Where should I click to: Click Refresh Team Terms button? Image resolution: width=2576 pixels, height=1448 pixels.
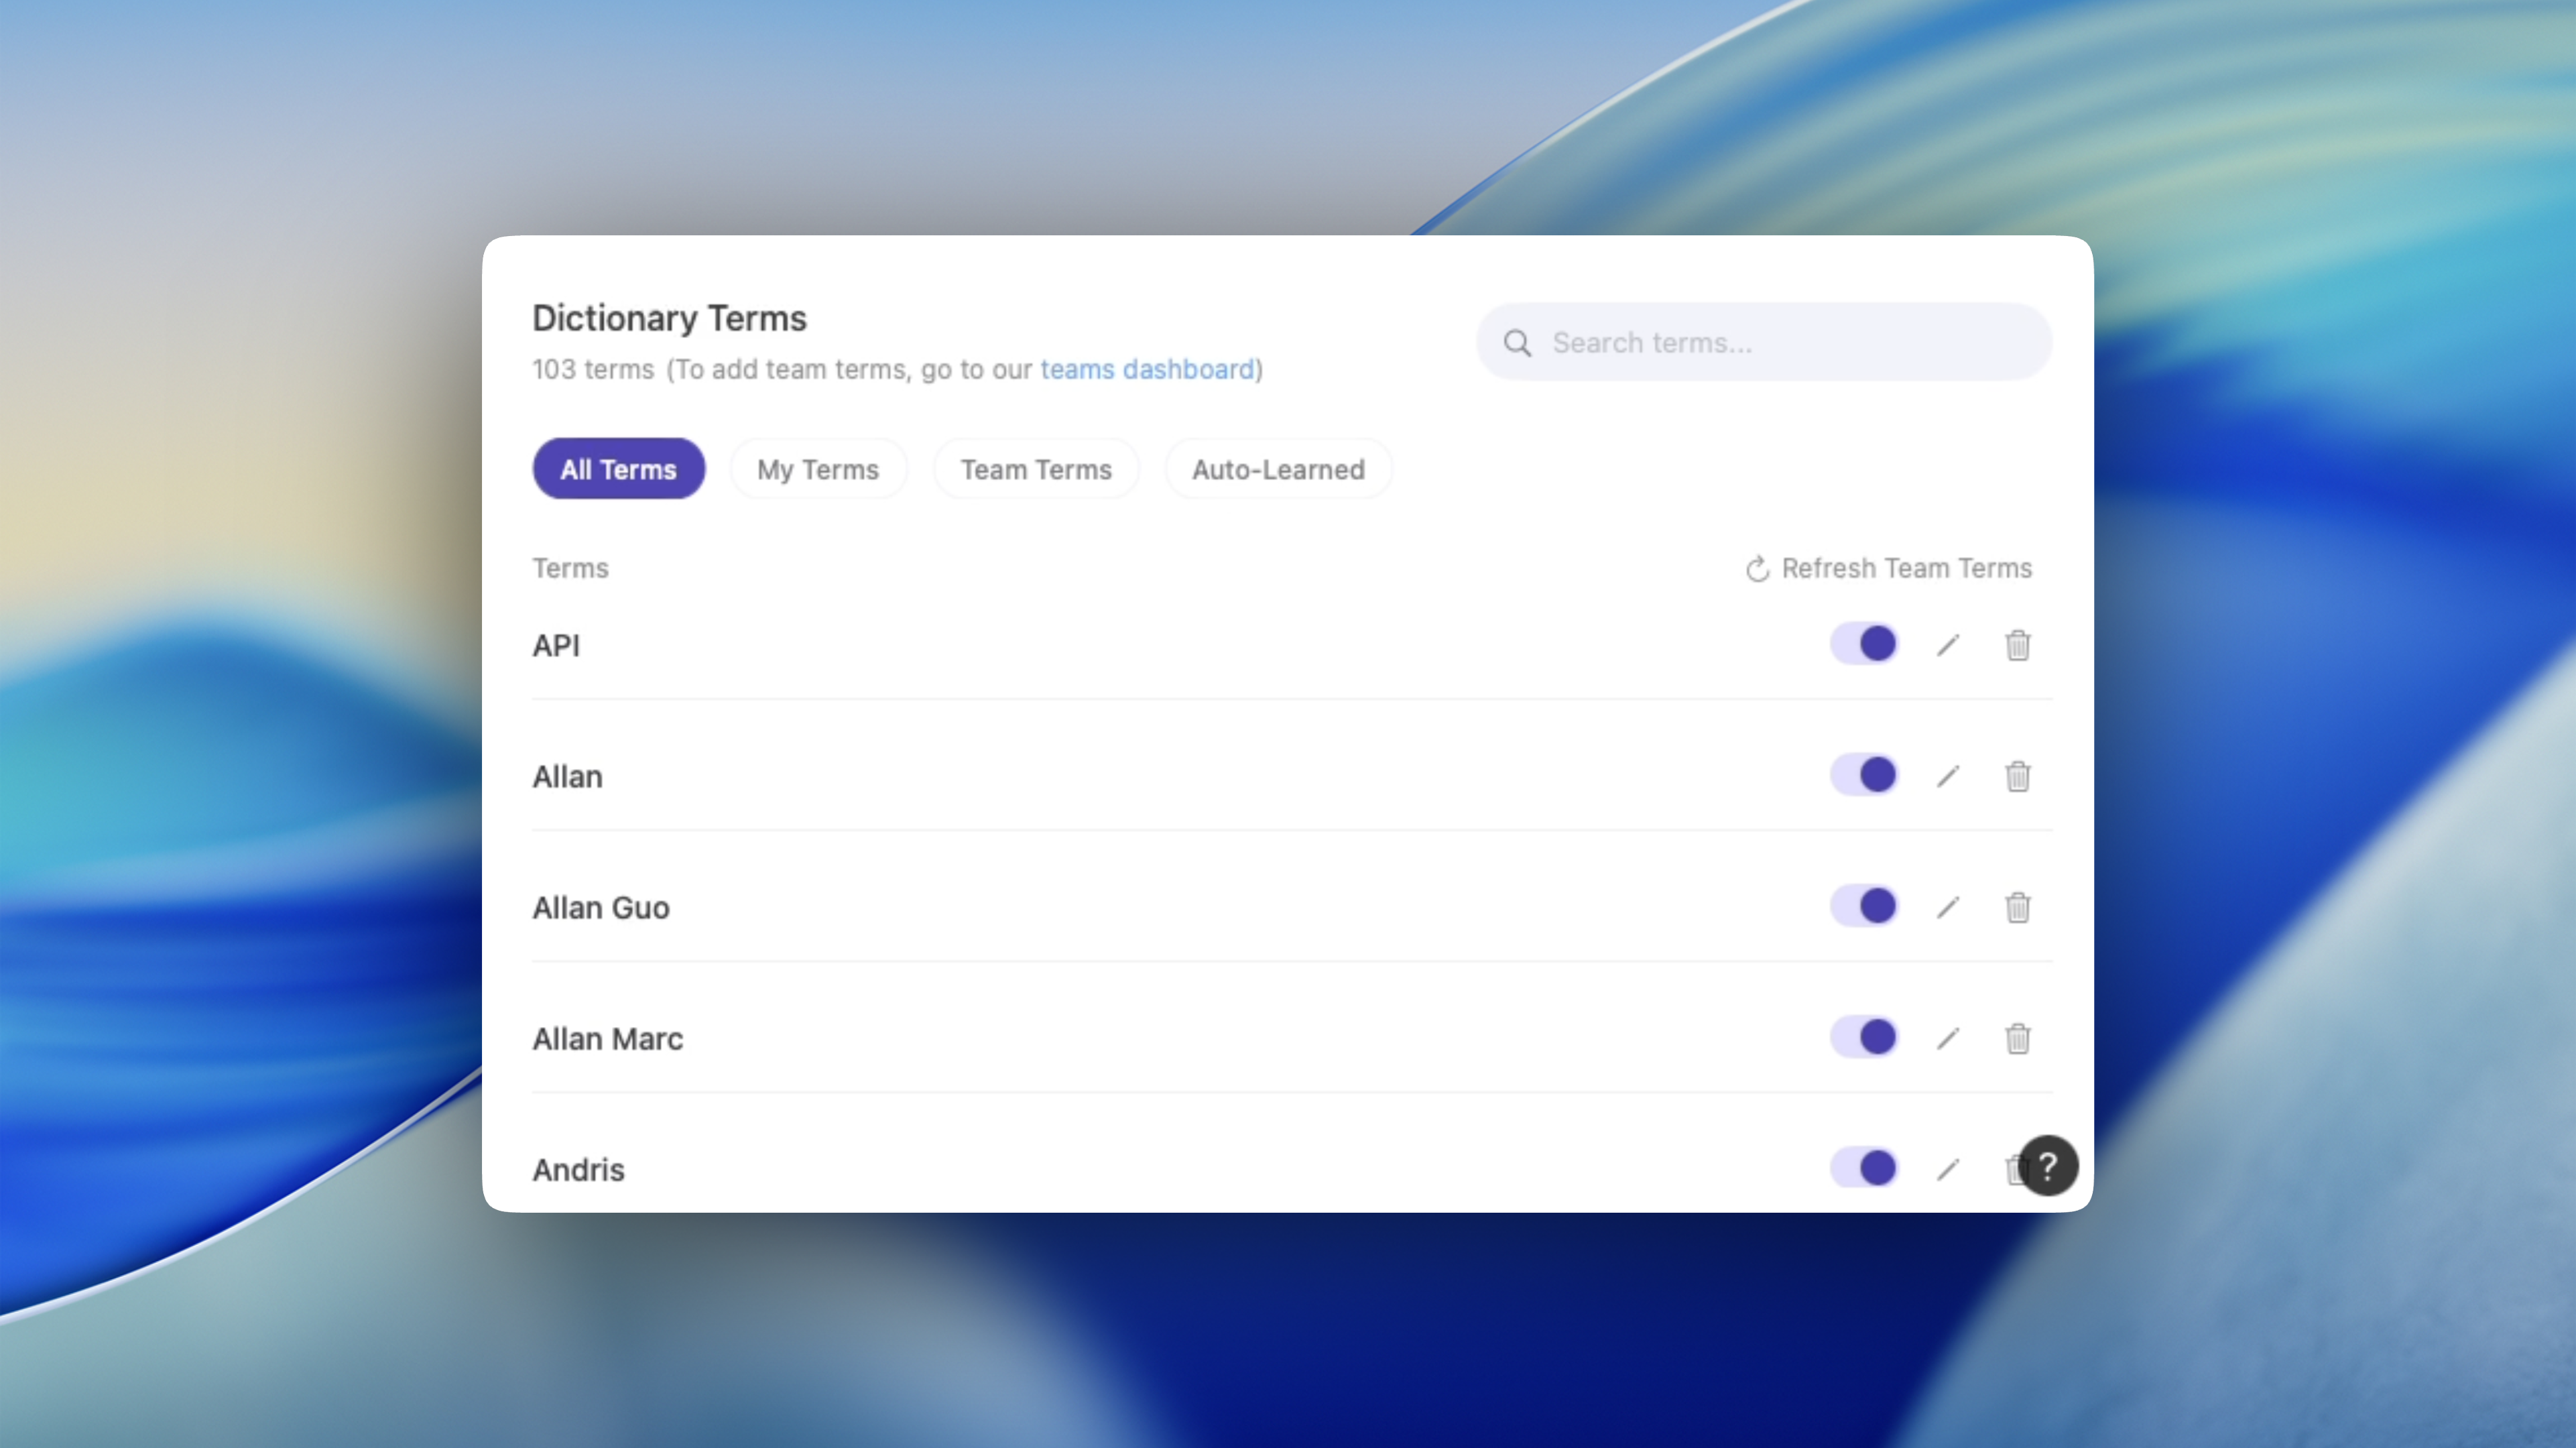coord(1888,568)
